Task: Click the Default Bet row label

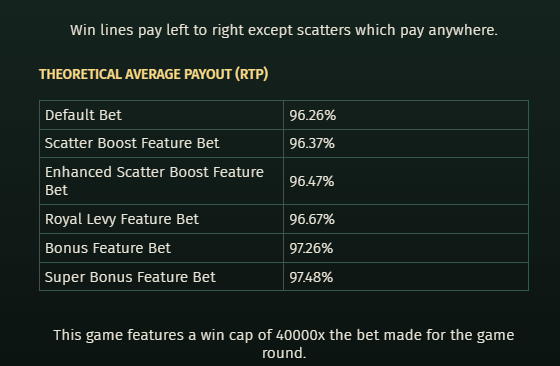Action: tap(83, 115)
